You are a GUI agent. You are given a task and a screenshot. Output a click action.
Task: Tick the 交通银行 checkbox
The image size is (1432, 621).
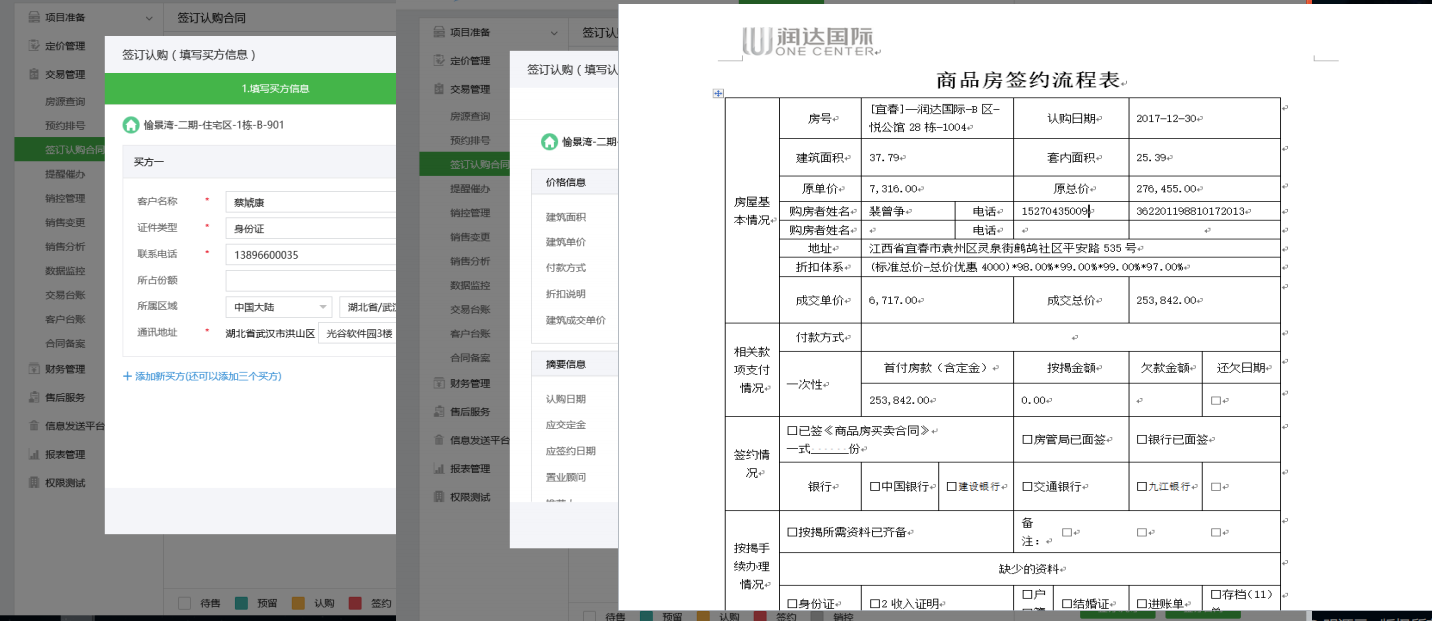coord(1027,486)
